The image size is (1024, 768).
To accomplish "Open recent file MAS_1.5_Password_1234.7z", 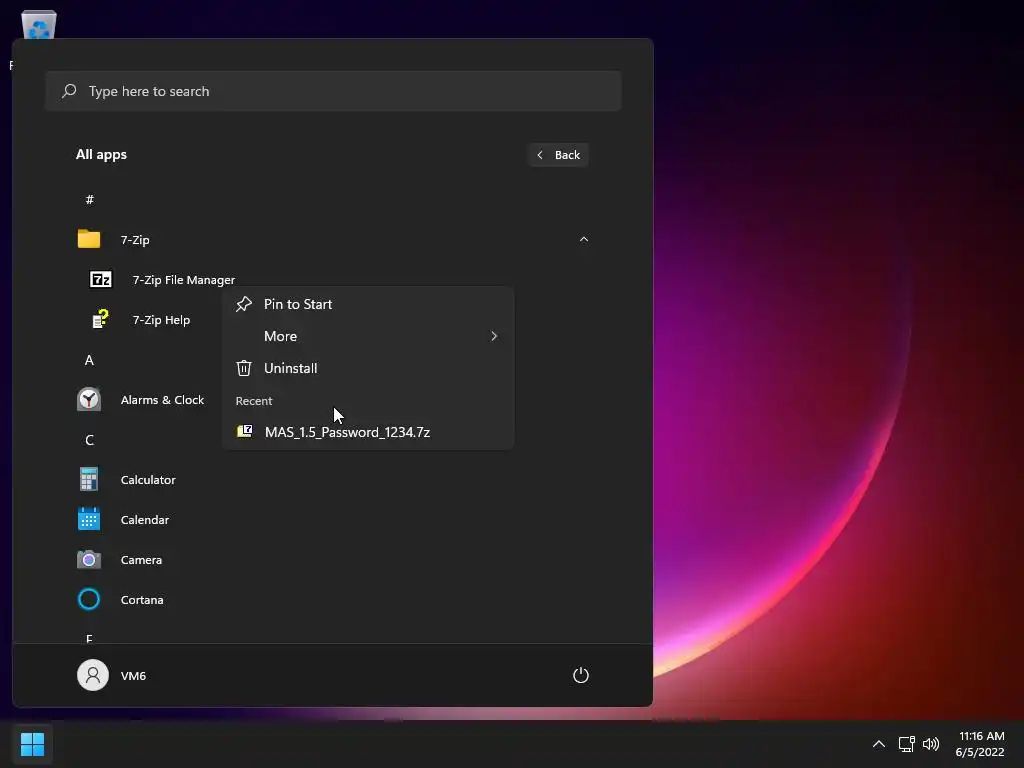I will pos(368,432).
